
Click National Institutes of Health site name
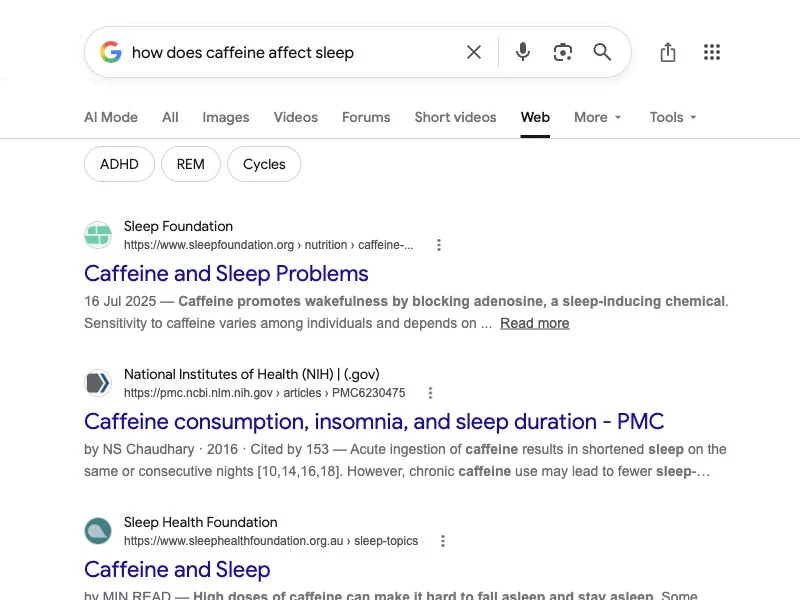[x=252, y=374]
